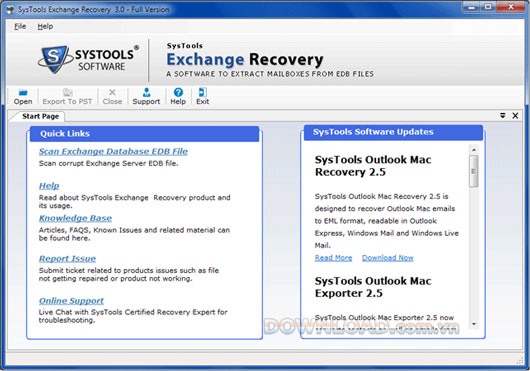Click the application icon in the title bar
The height and width of the screenshot is (371, 530).
[x=10, y=9]
